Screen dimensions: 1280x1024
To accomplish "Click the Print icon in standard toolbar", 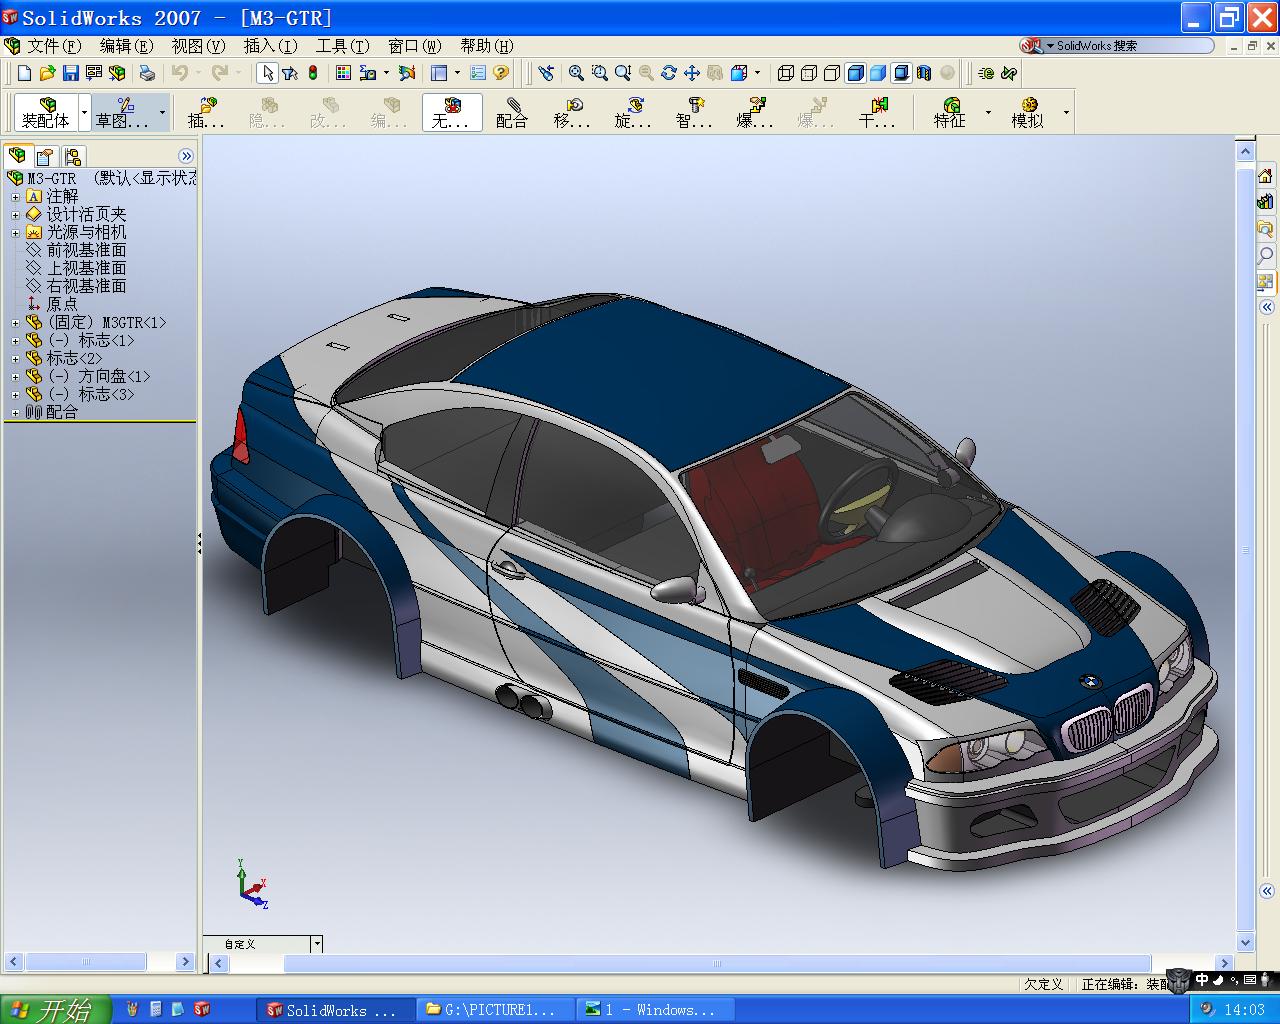I will click(147, 73).
